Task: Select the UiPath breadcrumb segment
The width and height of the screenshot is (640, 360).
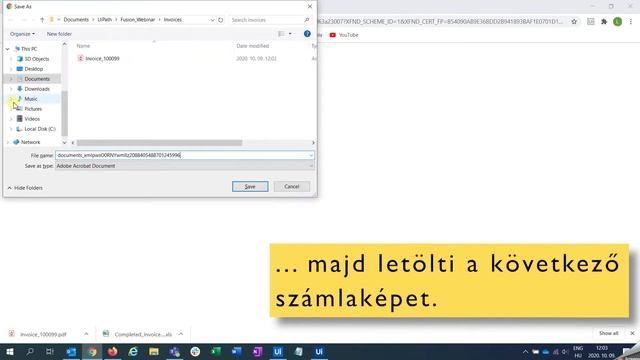Action: [104, 20]
